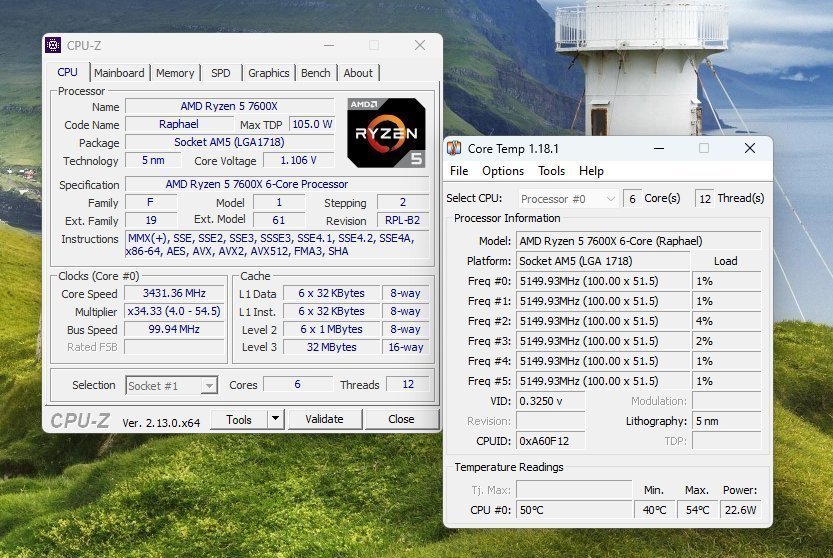Viewport: 833px width, 558px height.
Task: Open the Memory tab in CPU-Z
Action: [x=175, y=73]
